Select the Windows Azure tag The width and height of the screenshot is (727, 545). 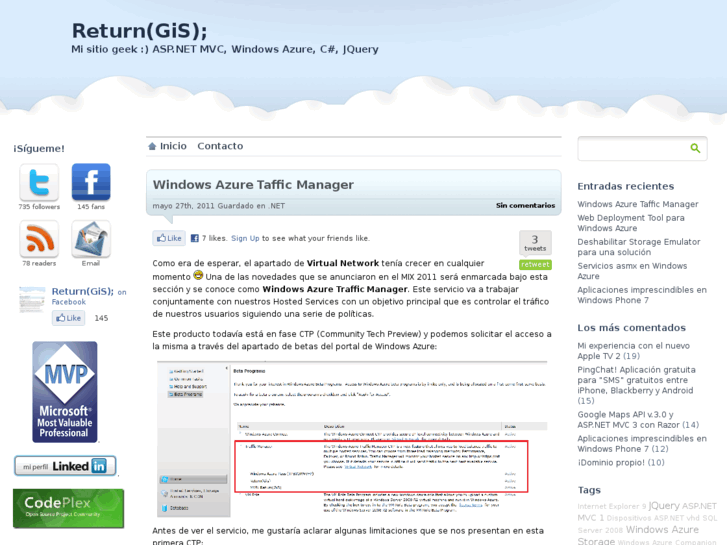coord(662,530)
